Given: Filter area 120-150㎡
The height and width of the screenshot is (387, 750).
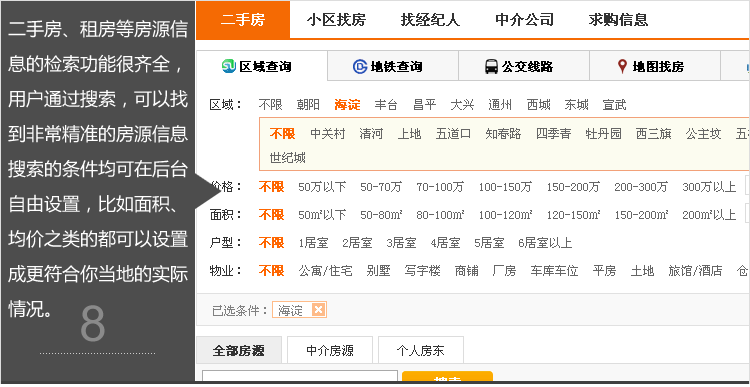Looking at the screenshot, I should (x=573, y=215).
